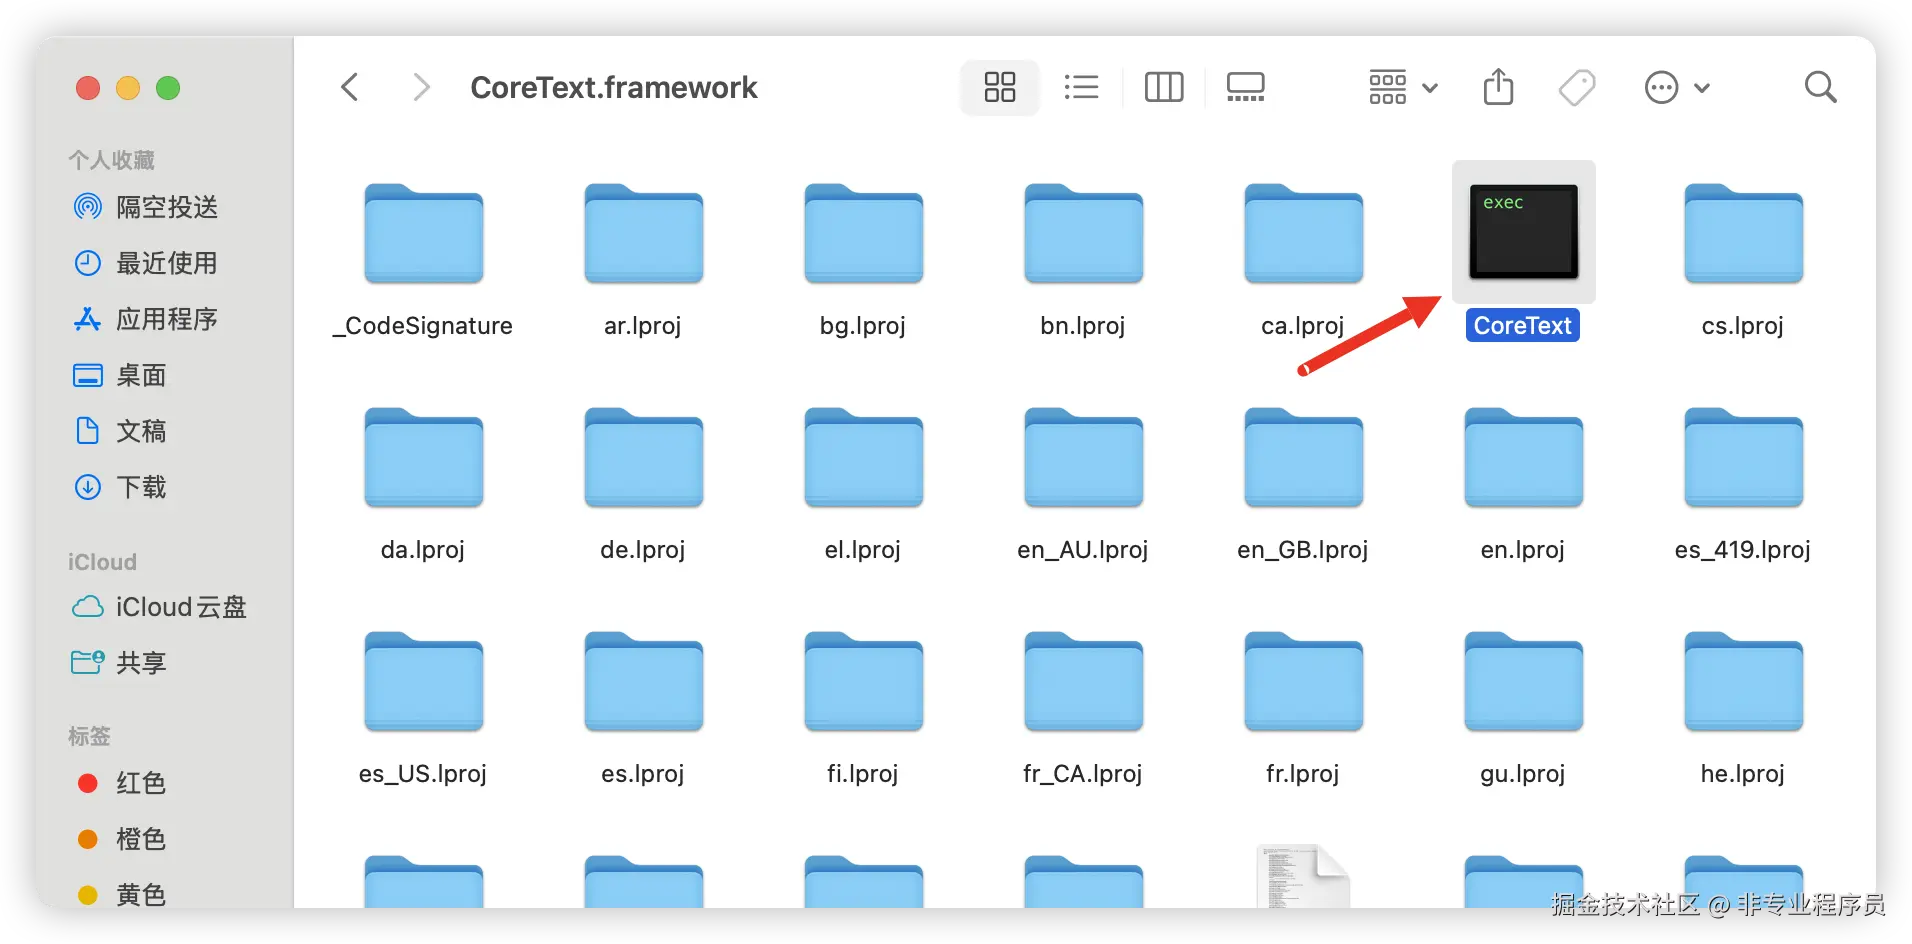Viewport: 1912px width, 944px height.
Task: Select the _CodeSignature folder
Action: tap(423, 234)
